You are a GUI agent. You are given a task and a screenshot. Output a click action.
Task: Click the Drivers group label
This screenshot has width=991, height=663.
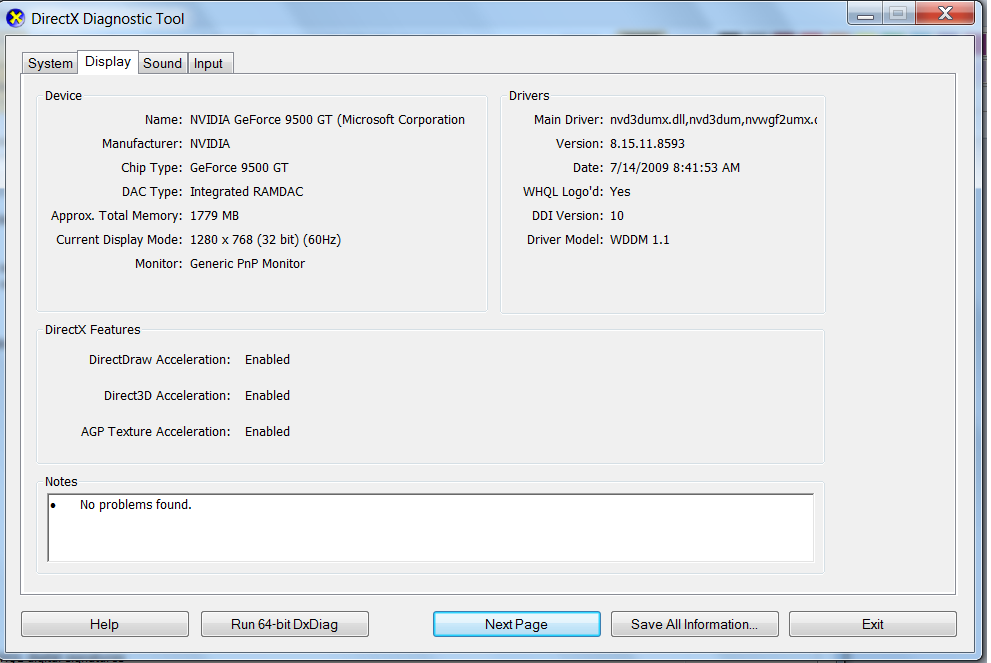point(529,95)
